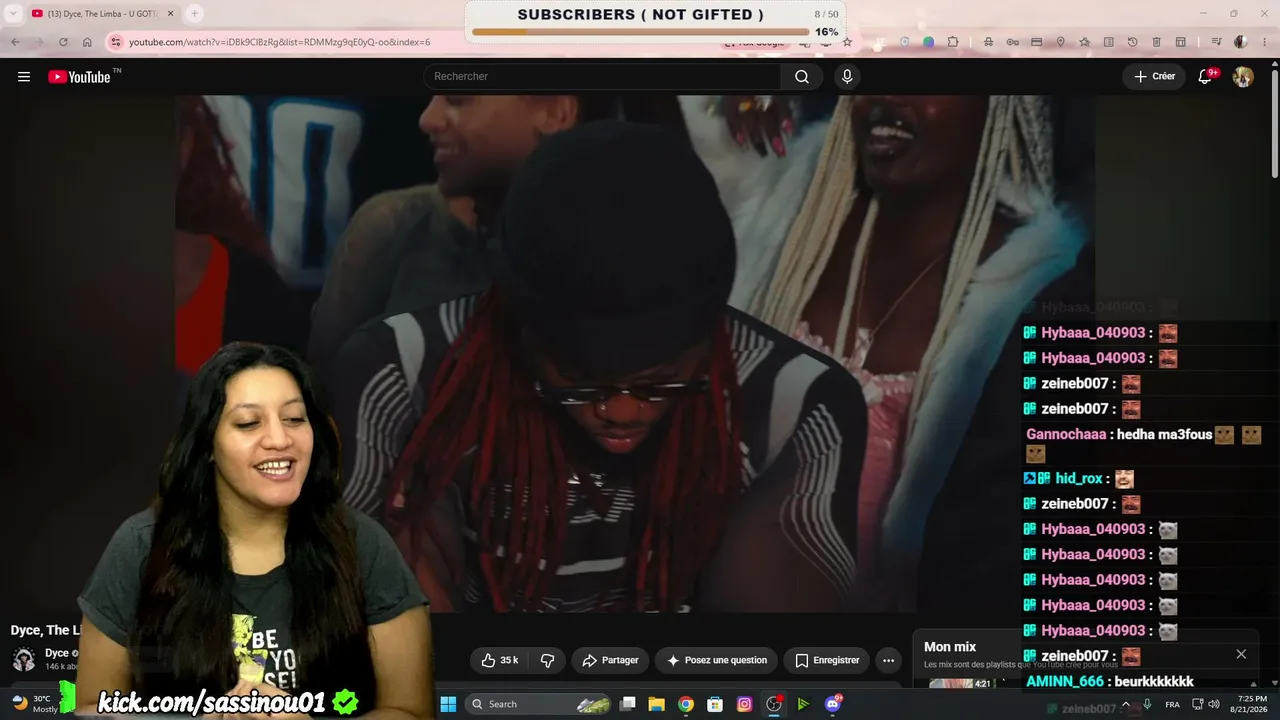Open the Chrome three-dot menu
Image resolution: width=1280 pixels, height=720 pixels.
tap(1265, 42)
